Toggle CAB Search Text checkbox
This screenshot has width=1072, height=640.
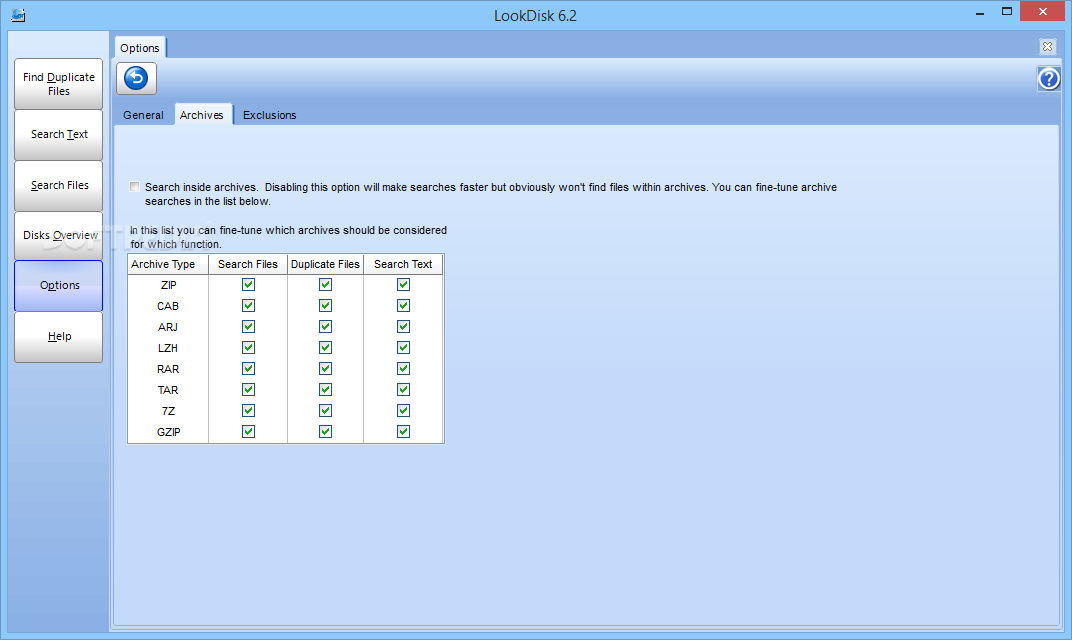403,306
